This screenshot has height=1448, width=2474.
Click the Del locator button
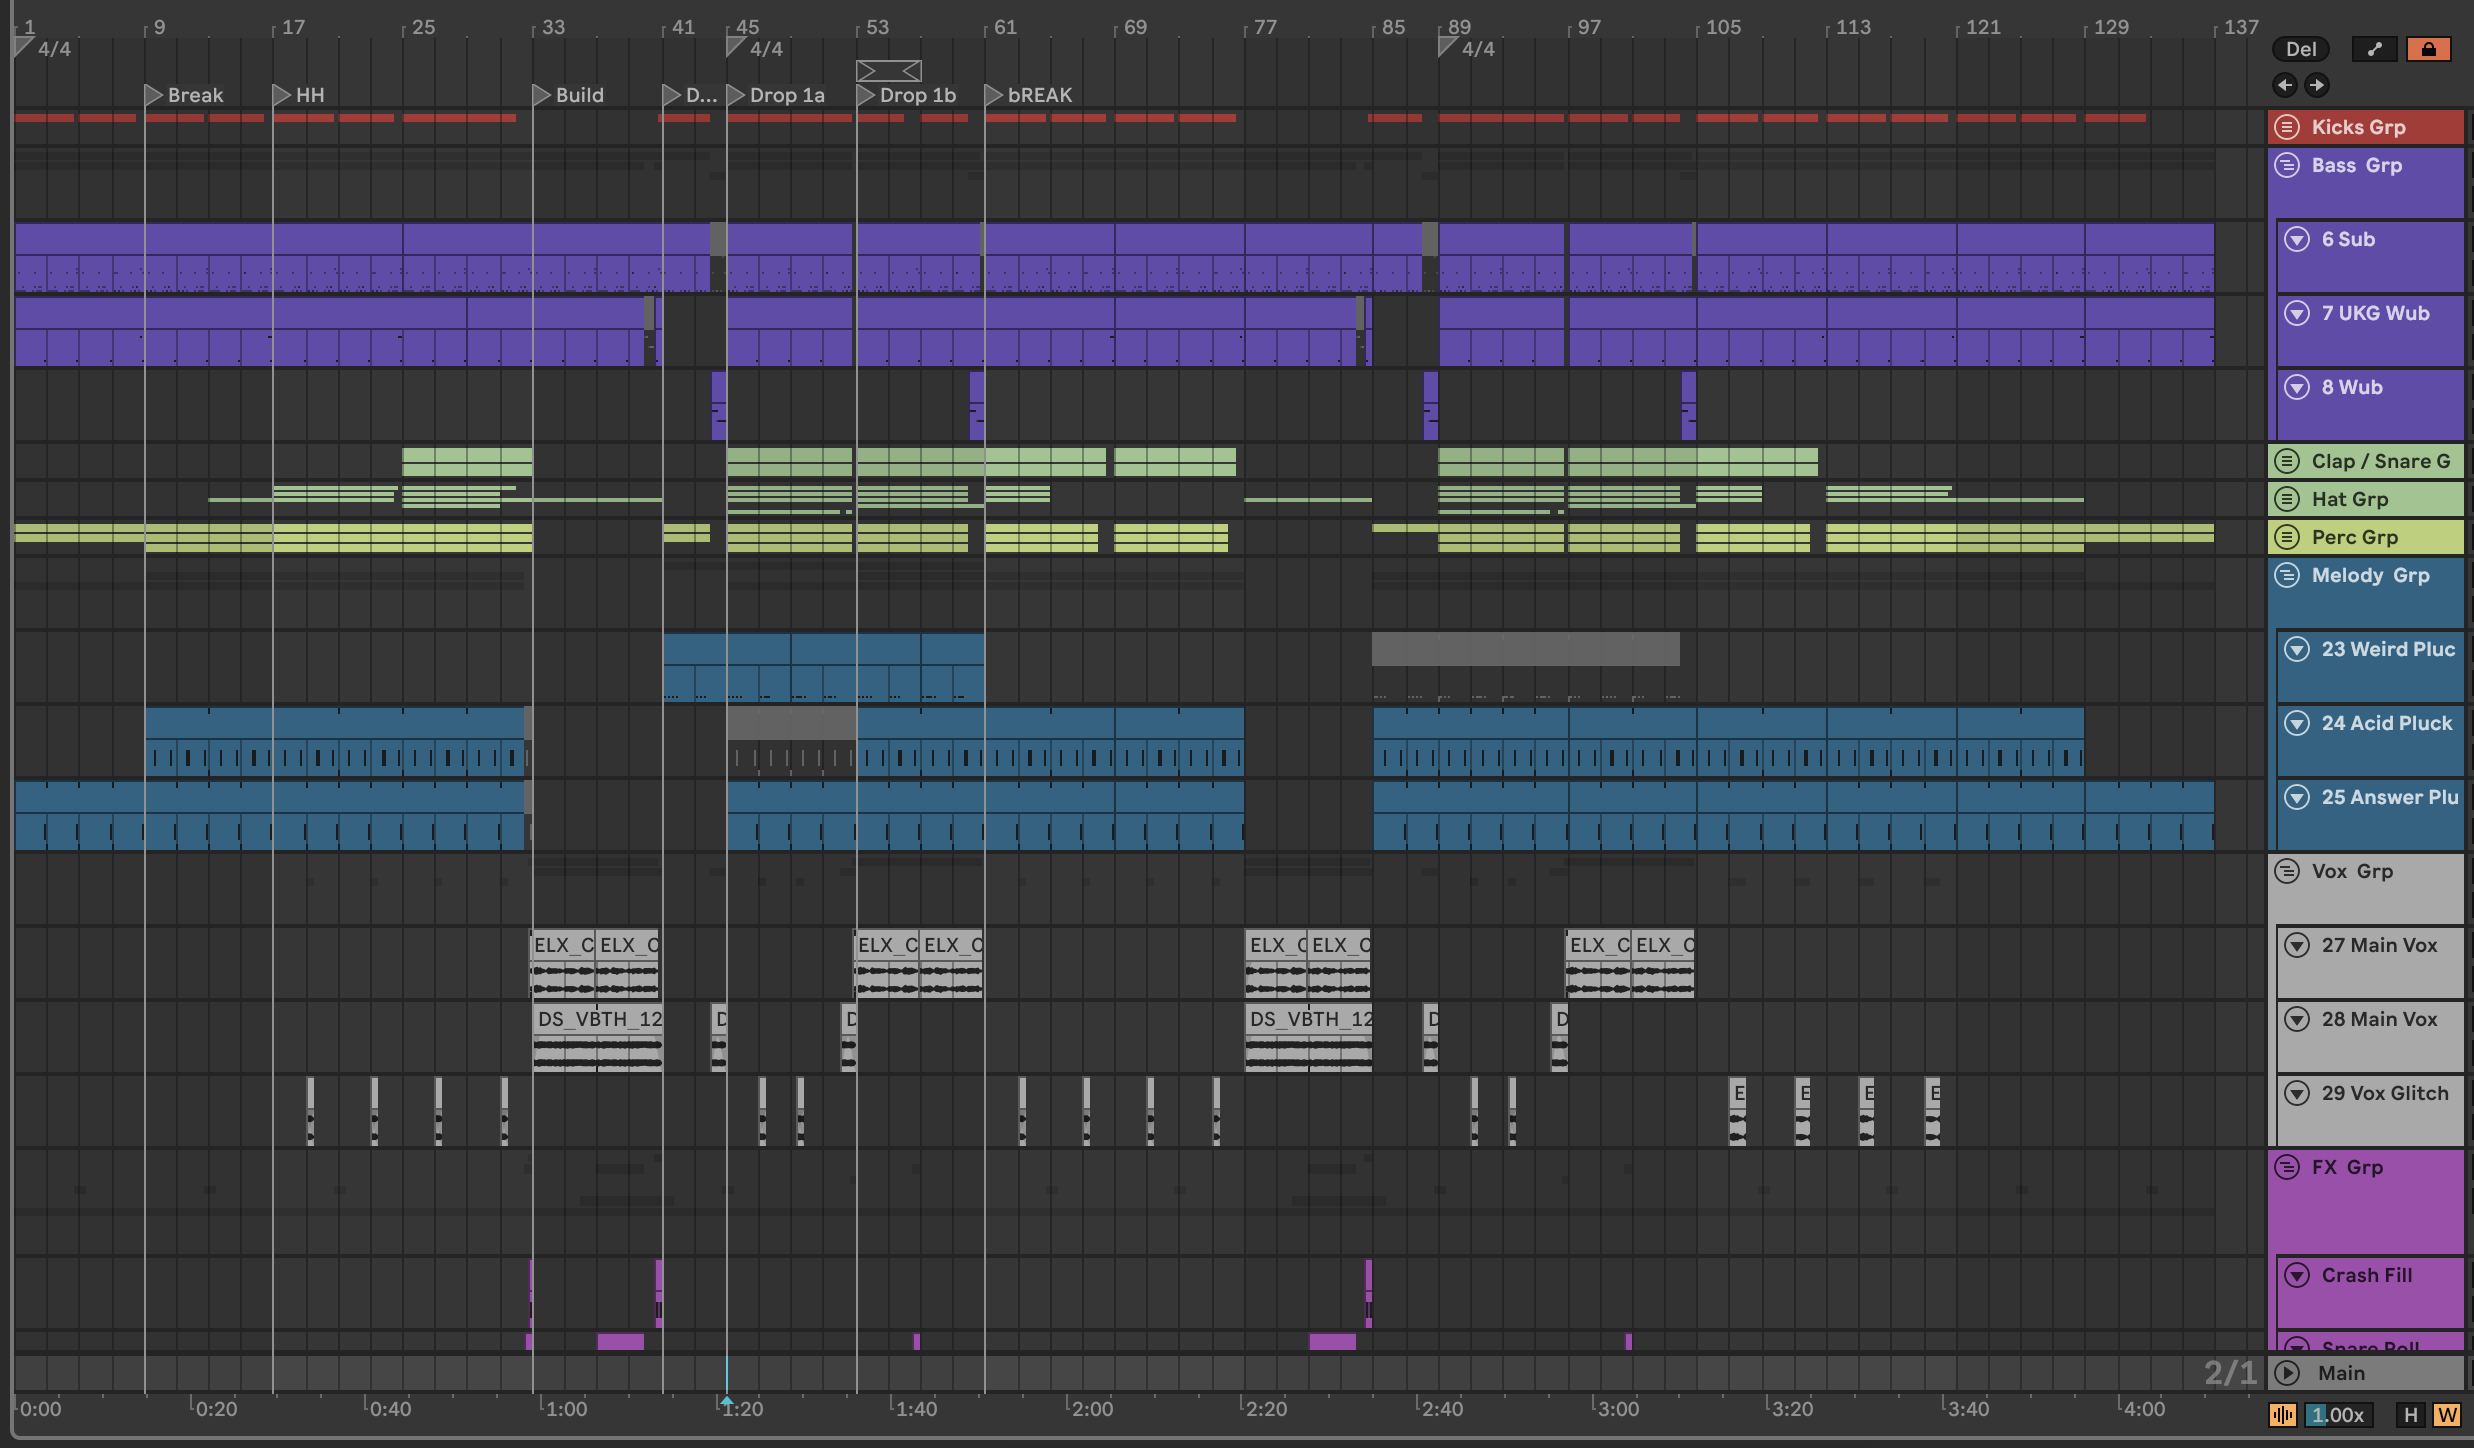(x=2300, y=49)
